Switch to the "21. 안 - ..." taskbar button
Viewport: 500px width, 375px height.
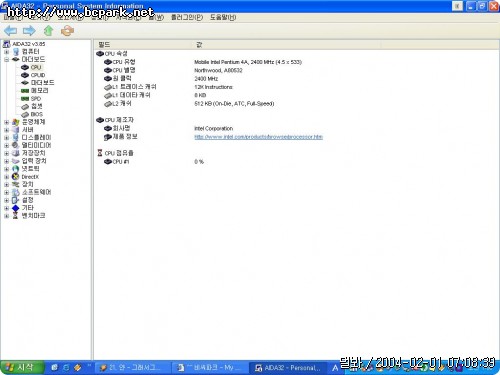[133, 368]
